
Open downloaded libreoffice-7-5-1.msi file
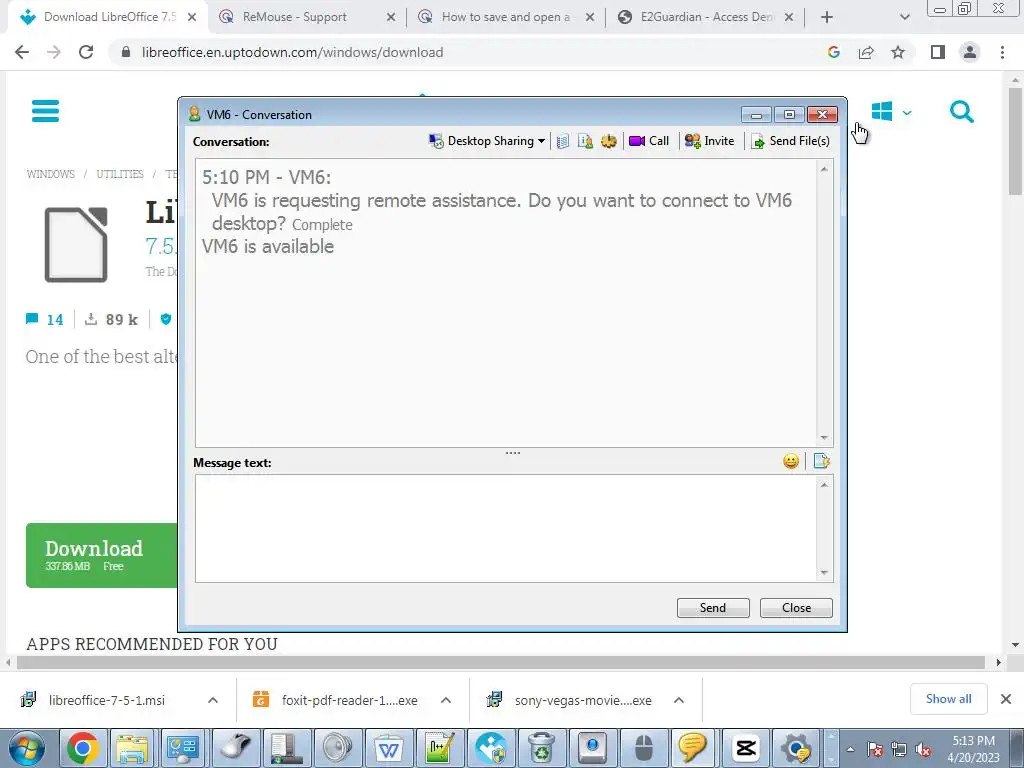106,700
